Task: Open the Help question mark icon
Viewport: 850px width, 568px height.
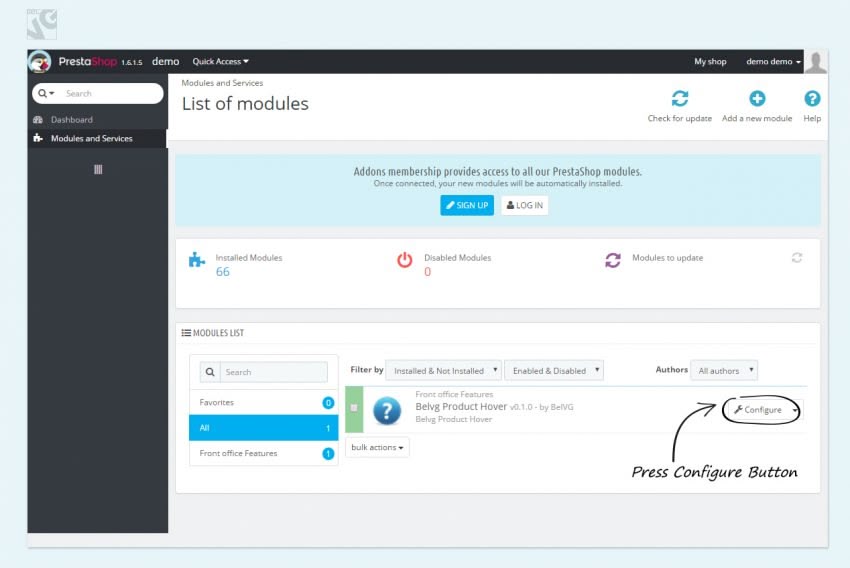Action: 812,99
